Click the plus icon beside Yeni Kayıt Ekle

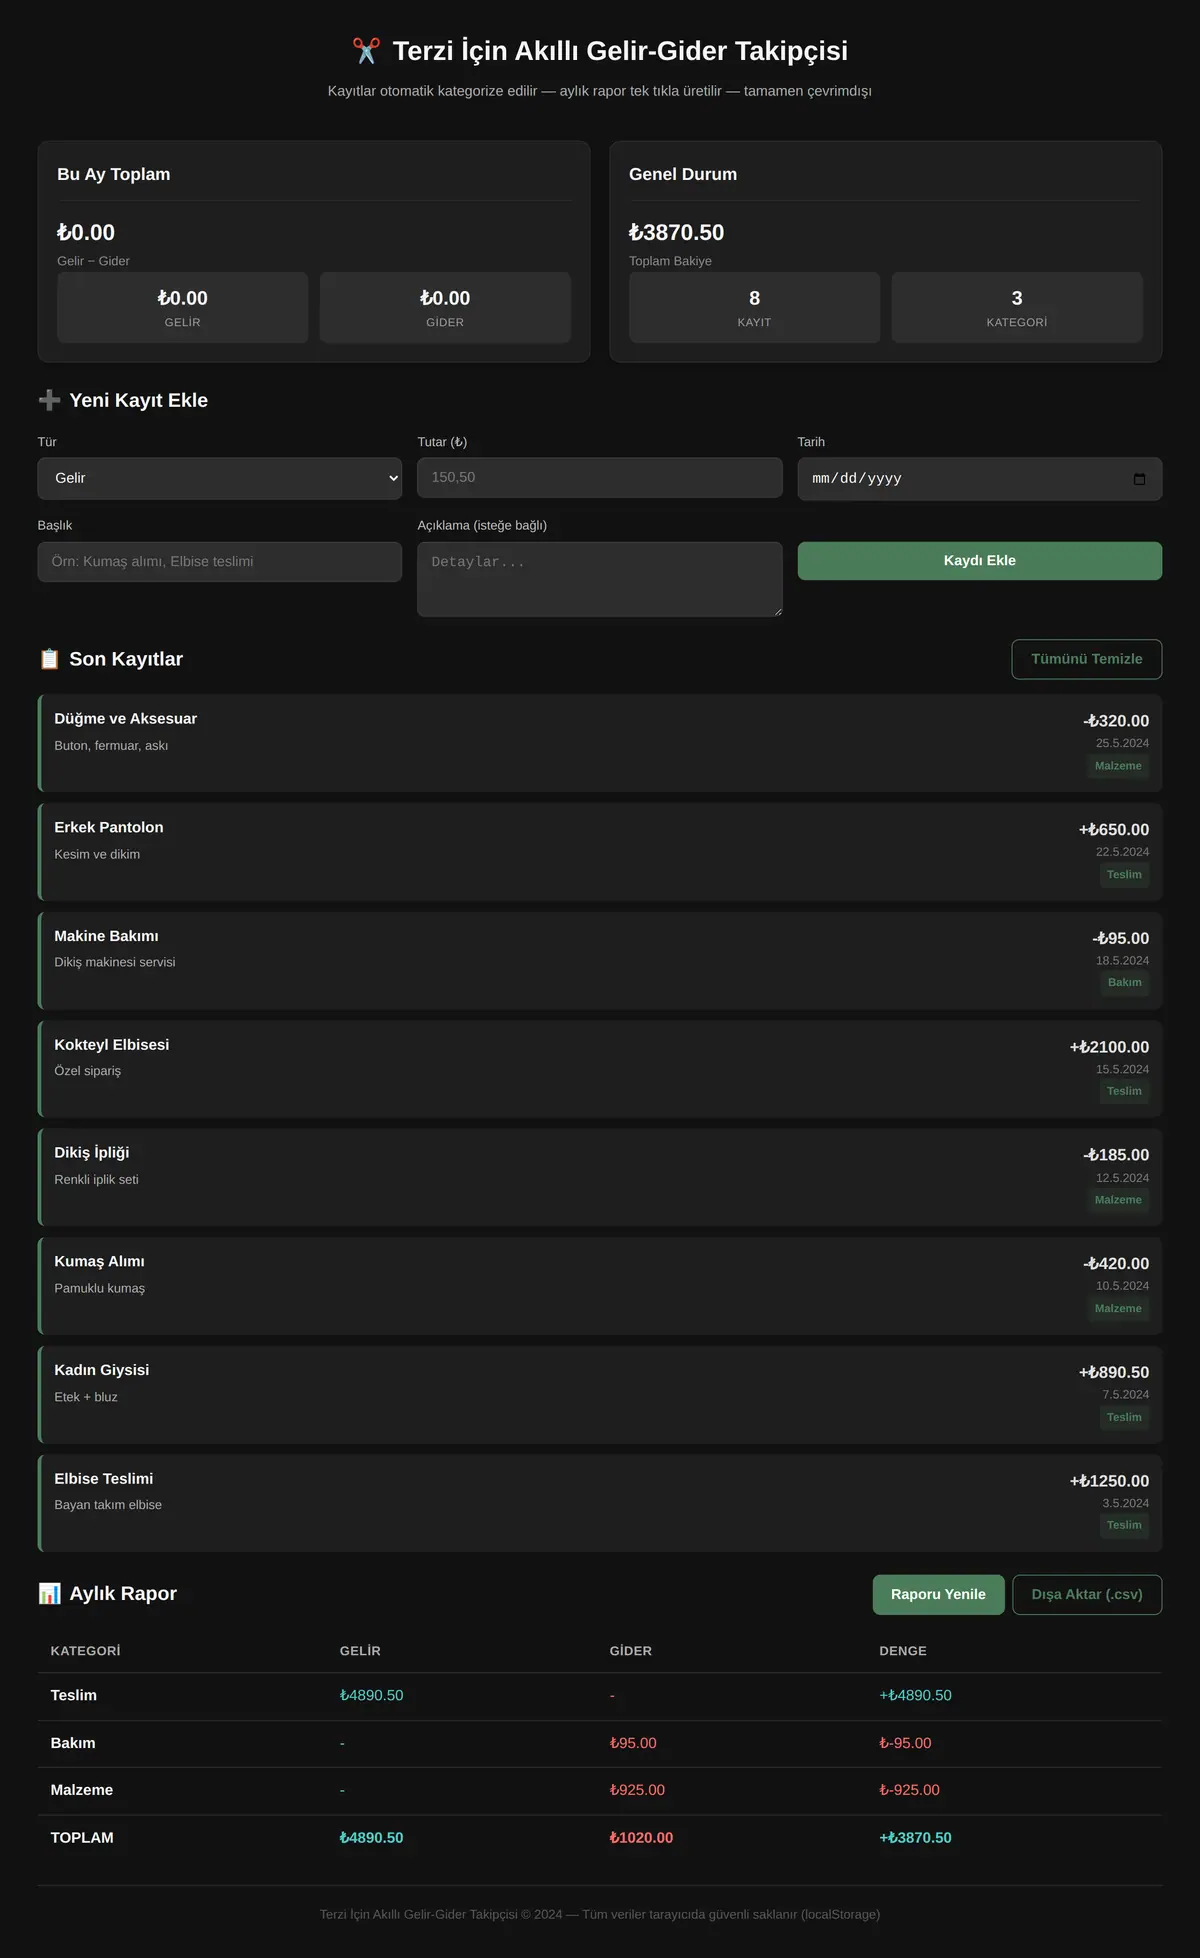click(49, 400)
